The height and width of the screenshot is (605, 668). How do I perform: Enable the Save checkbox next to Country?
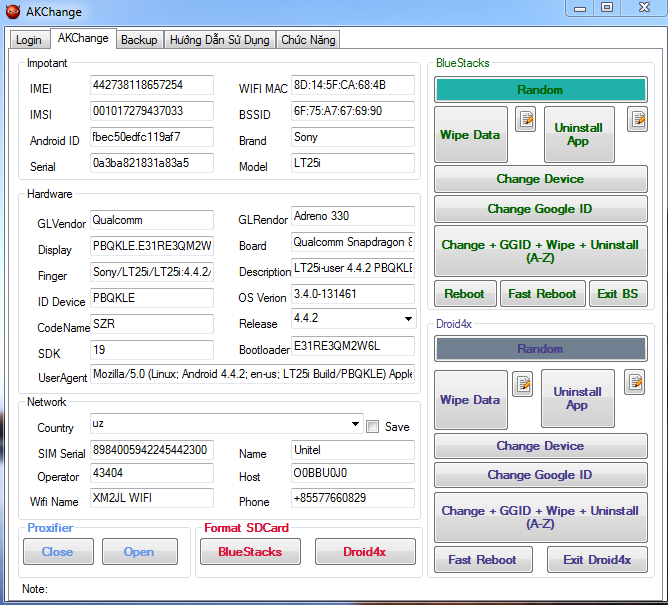point(372,426)
